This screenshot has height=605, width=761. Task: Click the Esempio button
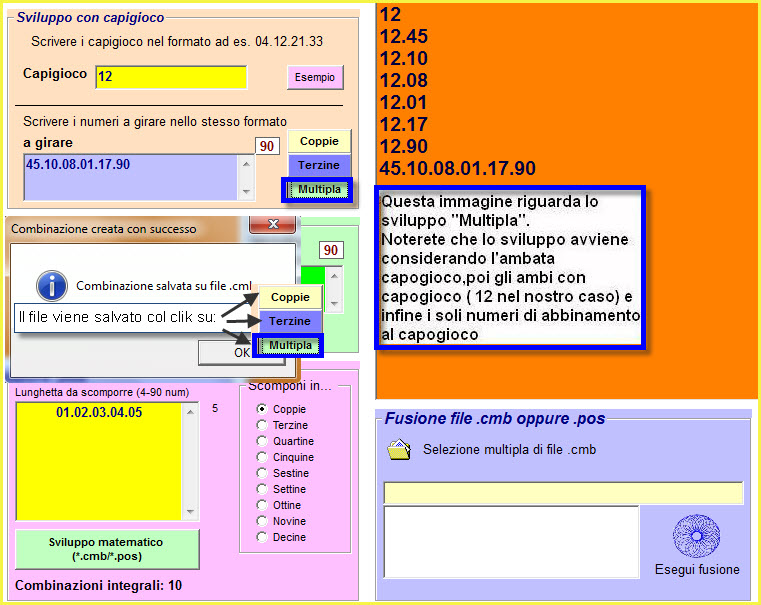tap(315, 77)
